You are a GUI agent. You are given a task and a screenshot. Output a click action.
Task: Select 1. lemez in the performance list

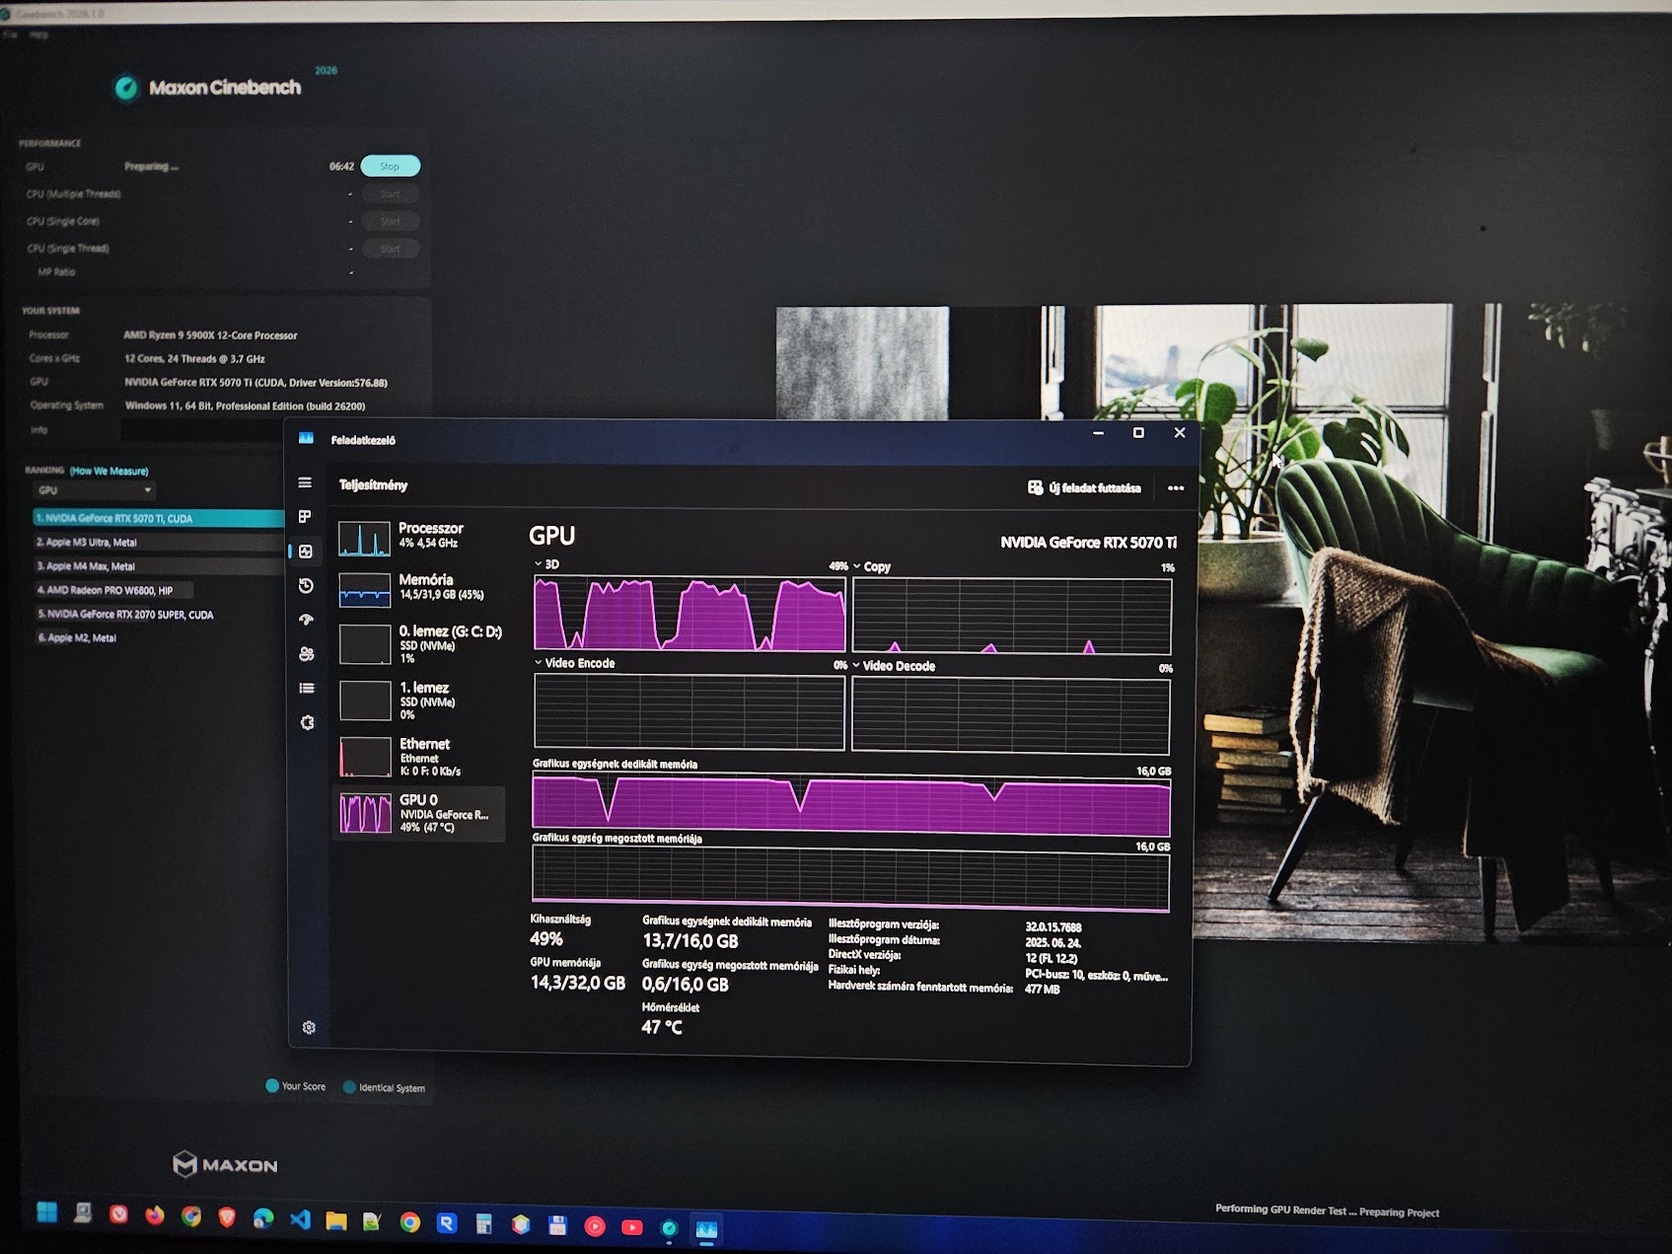[420, 700]
